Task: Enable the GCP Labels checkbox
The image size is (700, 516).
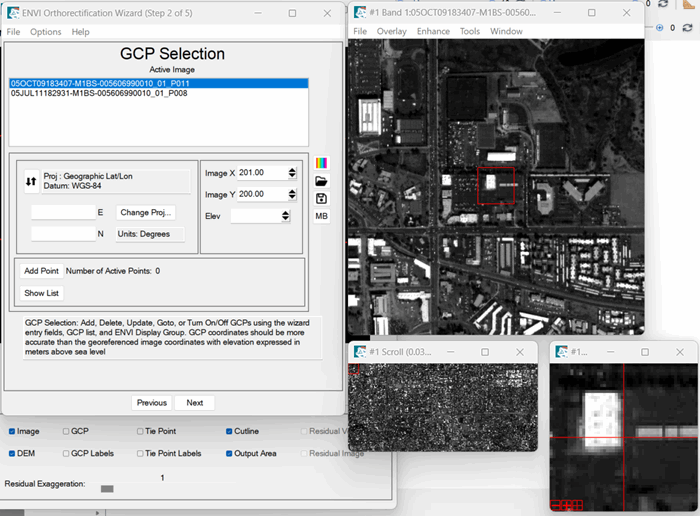Action: pos(66,453)
